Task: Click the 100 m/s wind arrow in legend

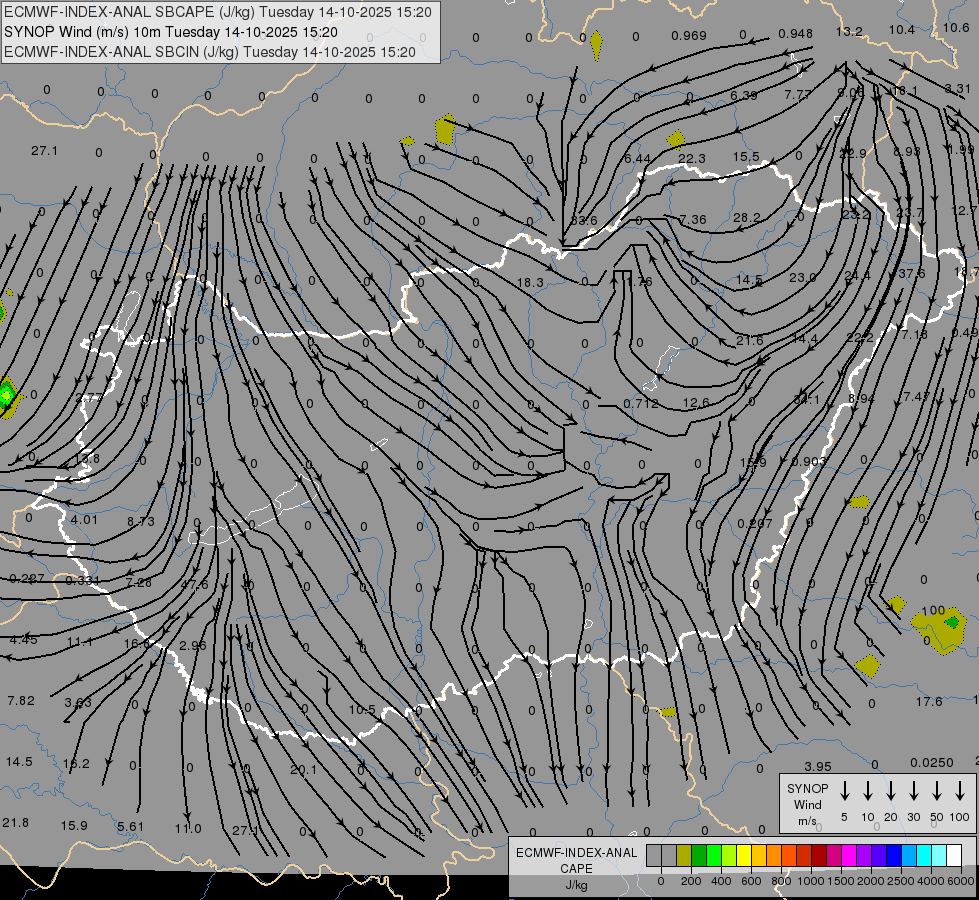Action: click(960, 791)
